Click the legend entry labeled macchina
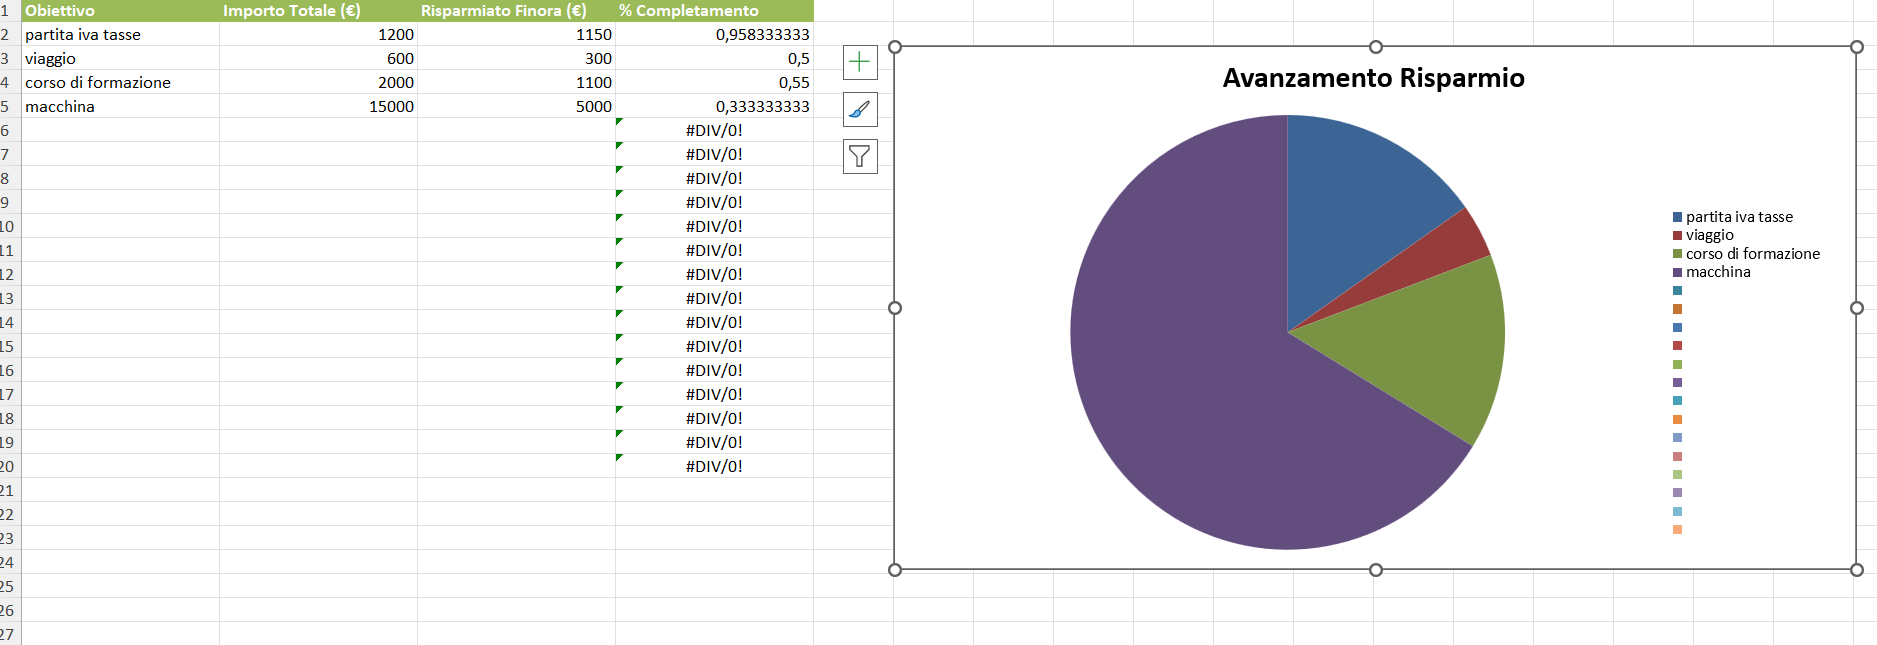Image resolution: width=1877 pixels, height=645 pixels. pos(1717,272)
